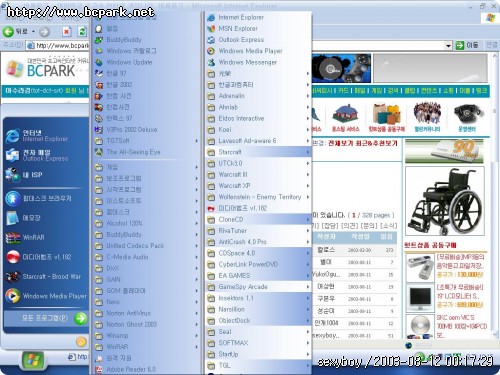Viewport: 500px width, 375px height.
Task: Open the Ahnlab program folder
Action: pos(258,107)
